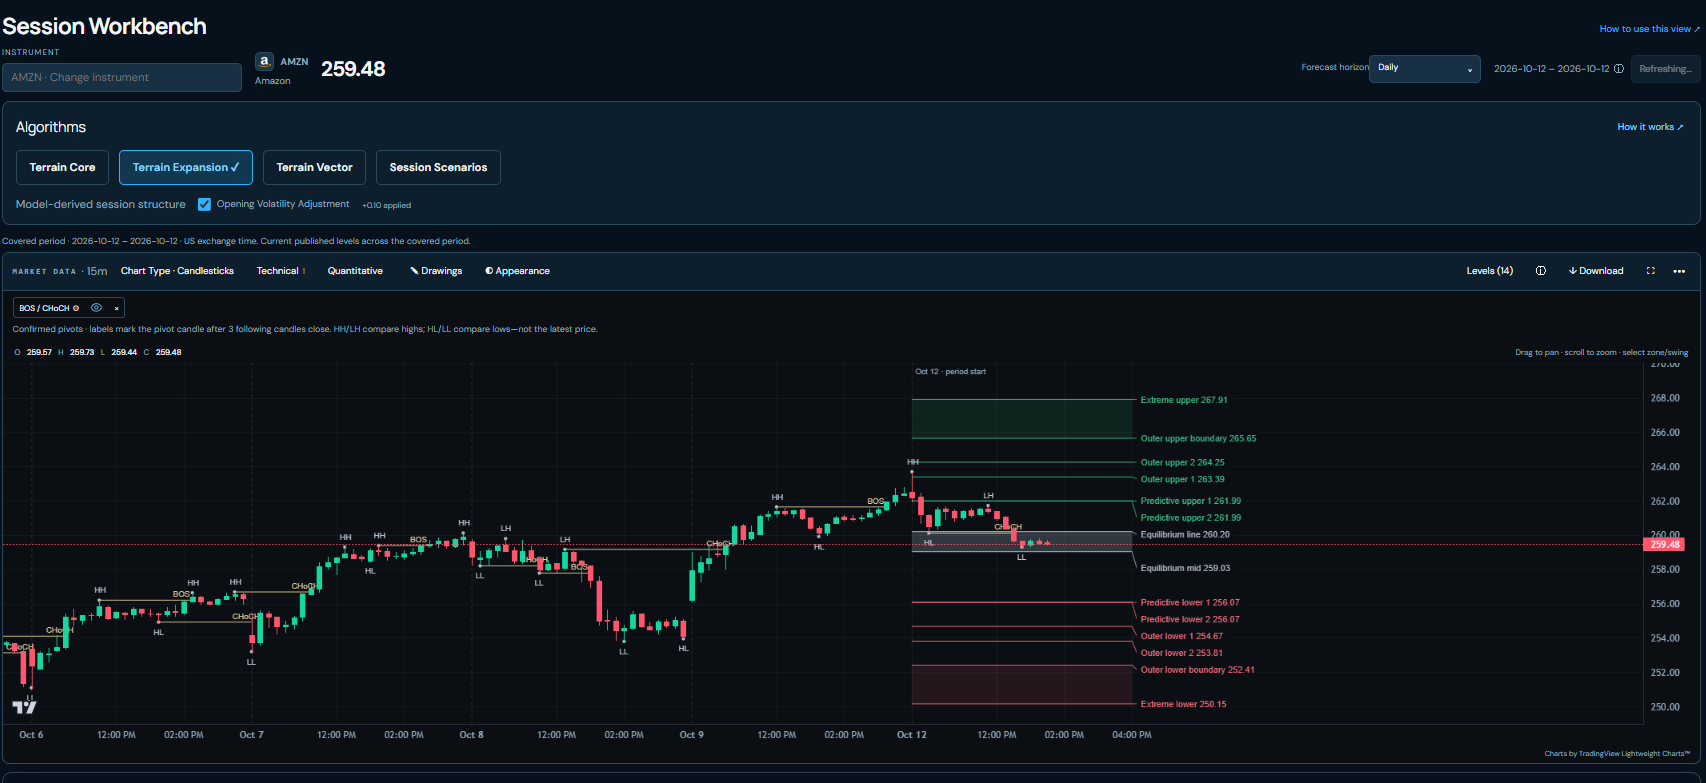This screenshot has width=1706, height=783.
Task: Open the Drawings tools menu
Action: [436, 271]
